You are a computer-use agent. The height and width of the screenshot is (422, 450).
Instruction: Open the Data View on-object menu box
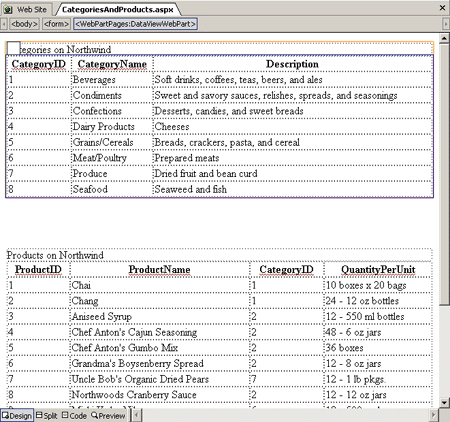click(14, 48)
